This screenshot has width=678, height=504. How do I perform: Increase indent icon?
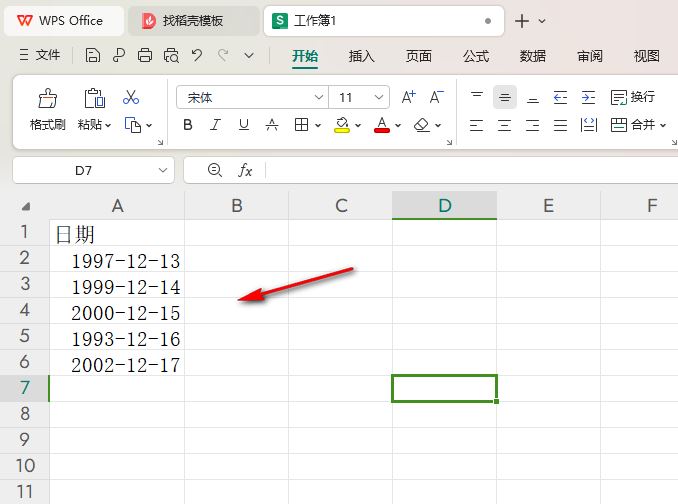click(x=588, y=97)
